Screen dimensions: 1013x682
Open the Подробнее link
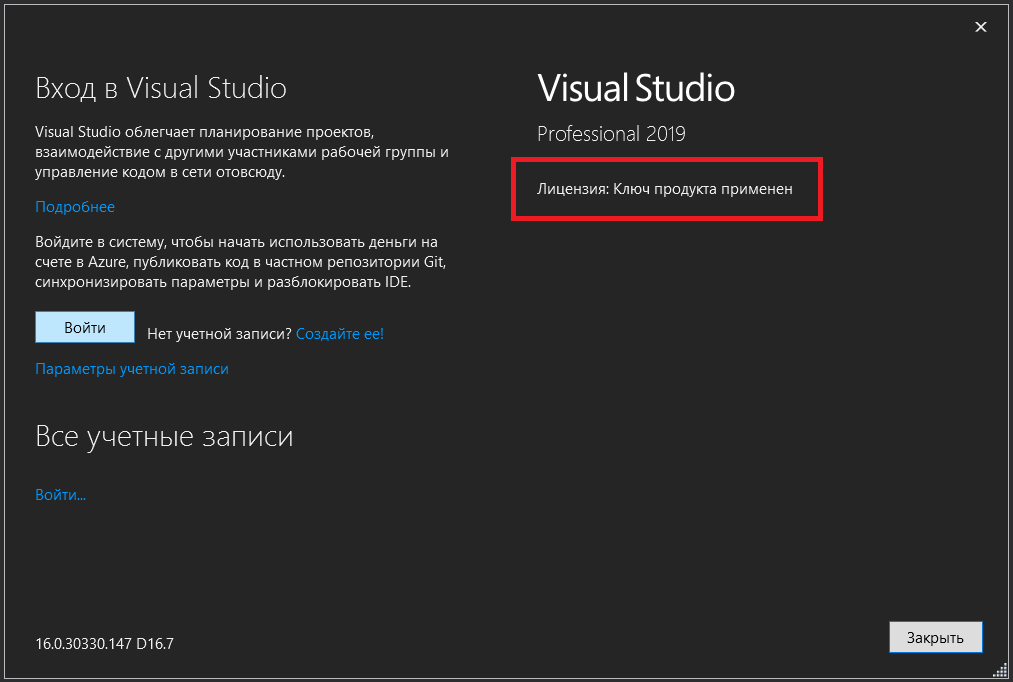tap(75, 207)
